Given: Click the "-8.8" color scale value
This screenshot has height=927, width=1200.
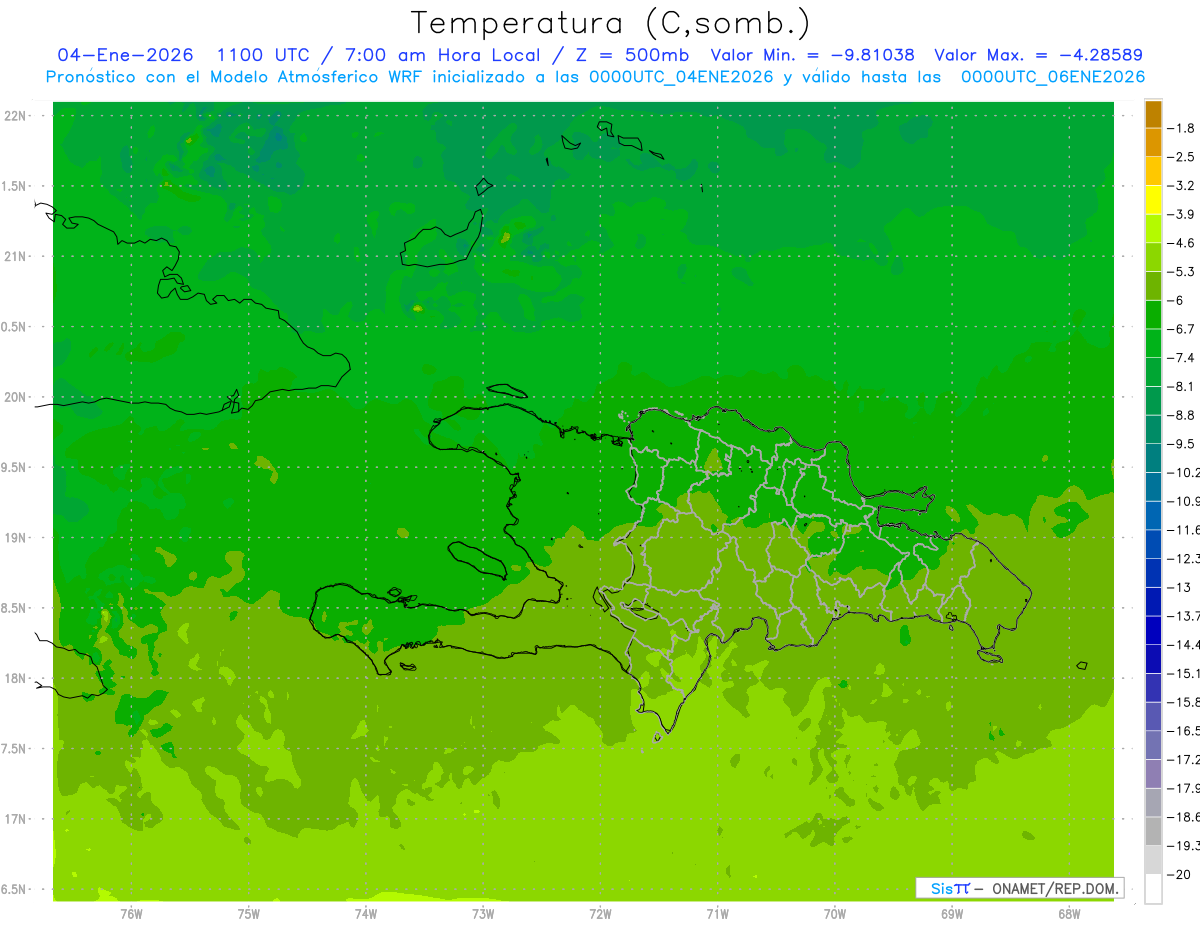Looking at the screenshot, I should (1183, 415).
